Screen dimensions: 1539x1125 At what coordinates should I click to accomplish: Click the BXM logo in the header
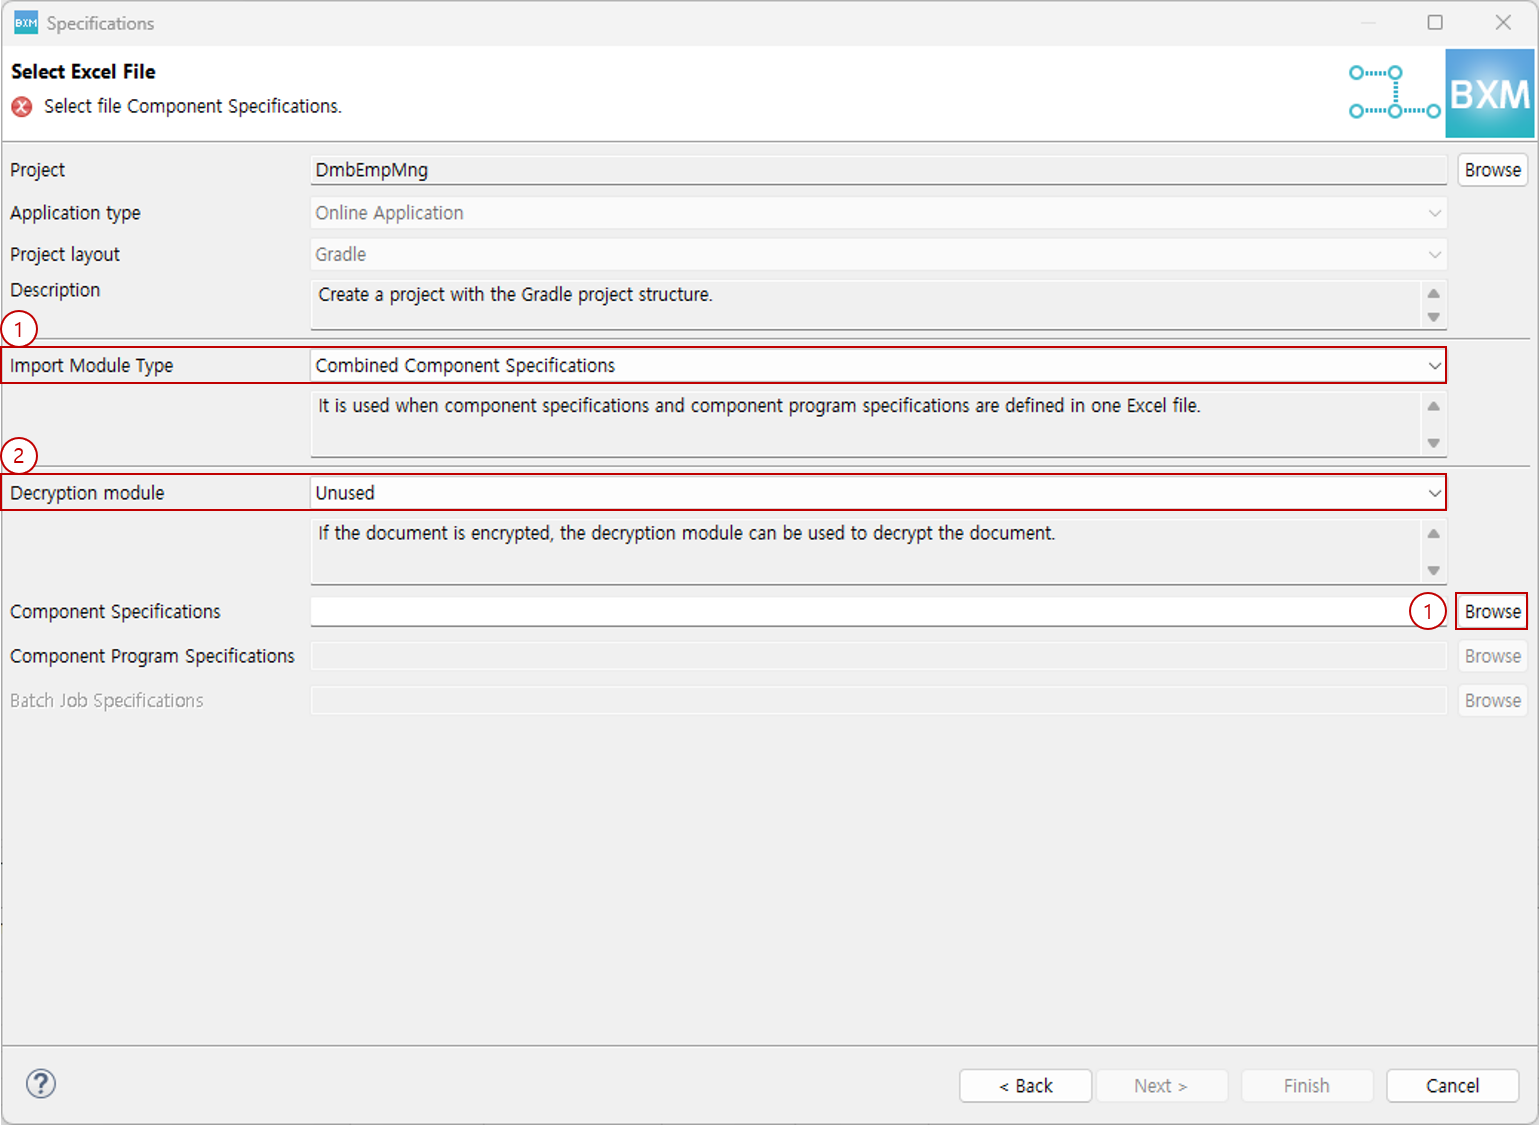1489,93
